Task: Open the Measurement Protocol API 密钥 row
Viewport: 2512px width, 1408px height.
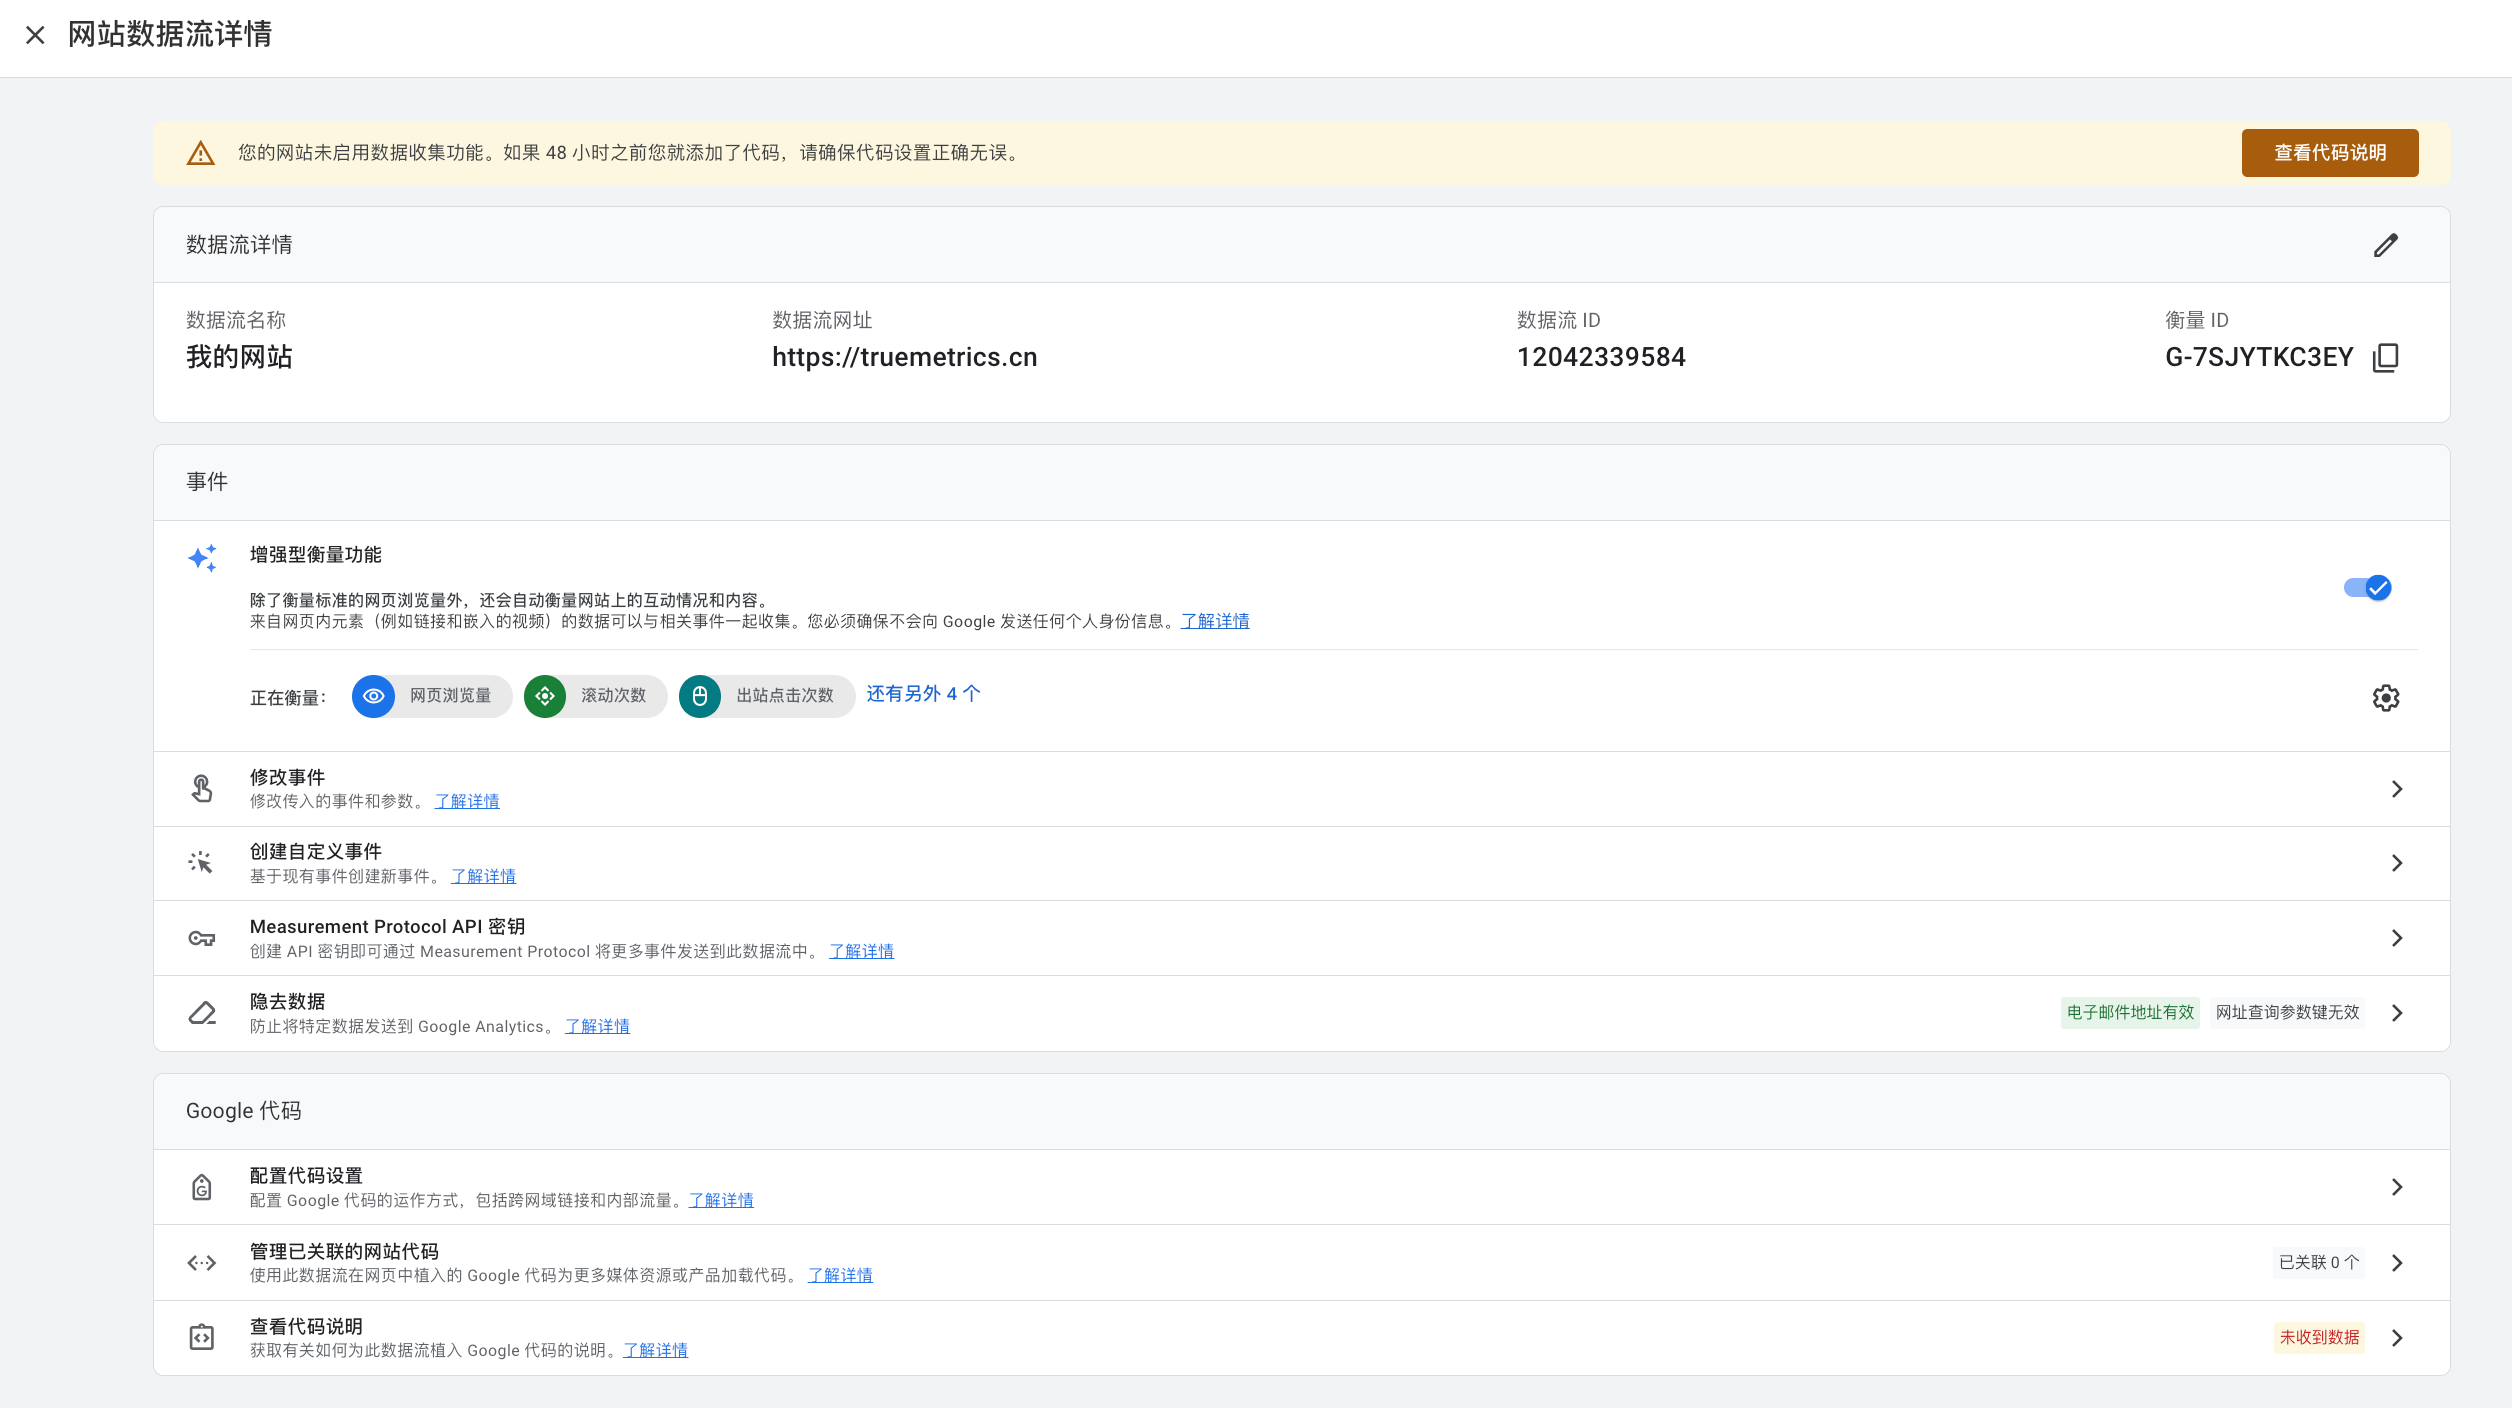Action: (2396, 938)
